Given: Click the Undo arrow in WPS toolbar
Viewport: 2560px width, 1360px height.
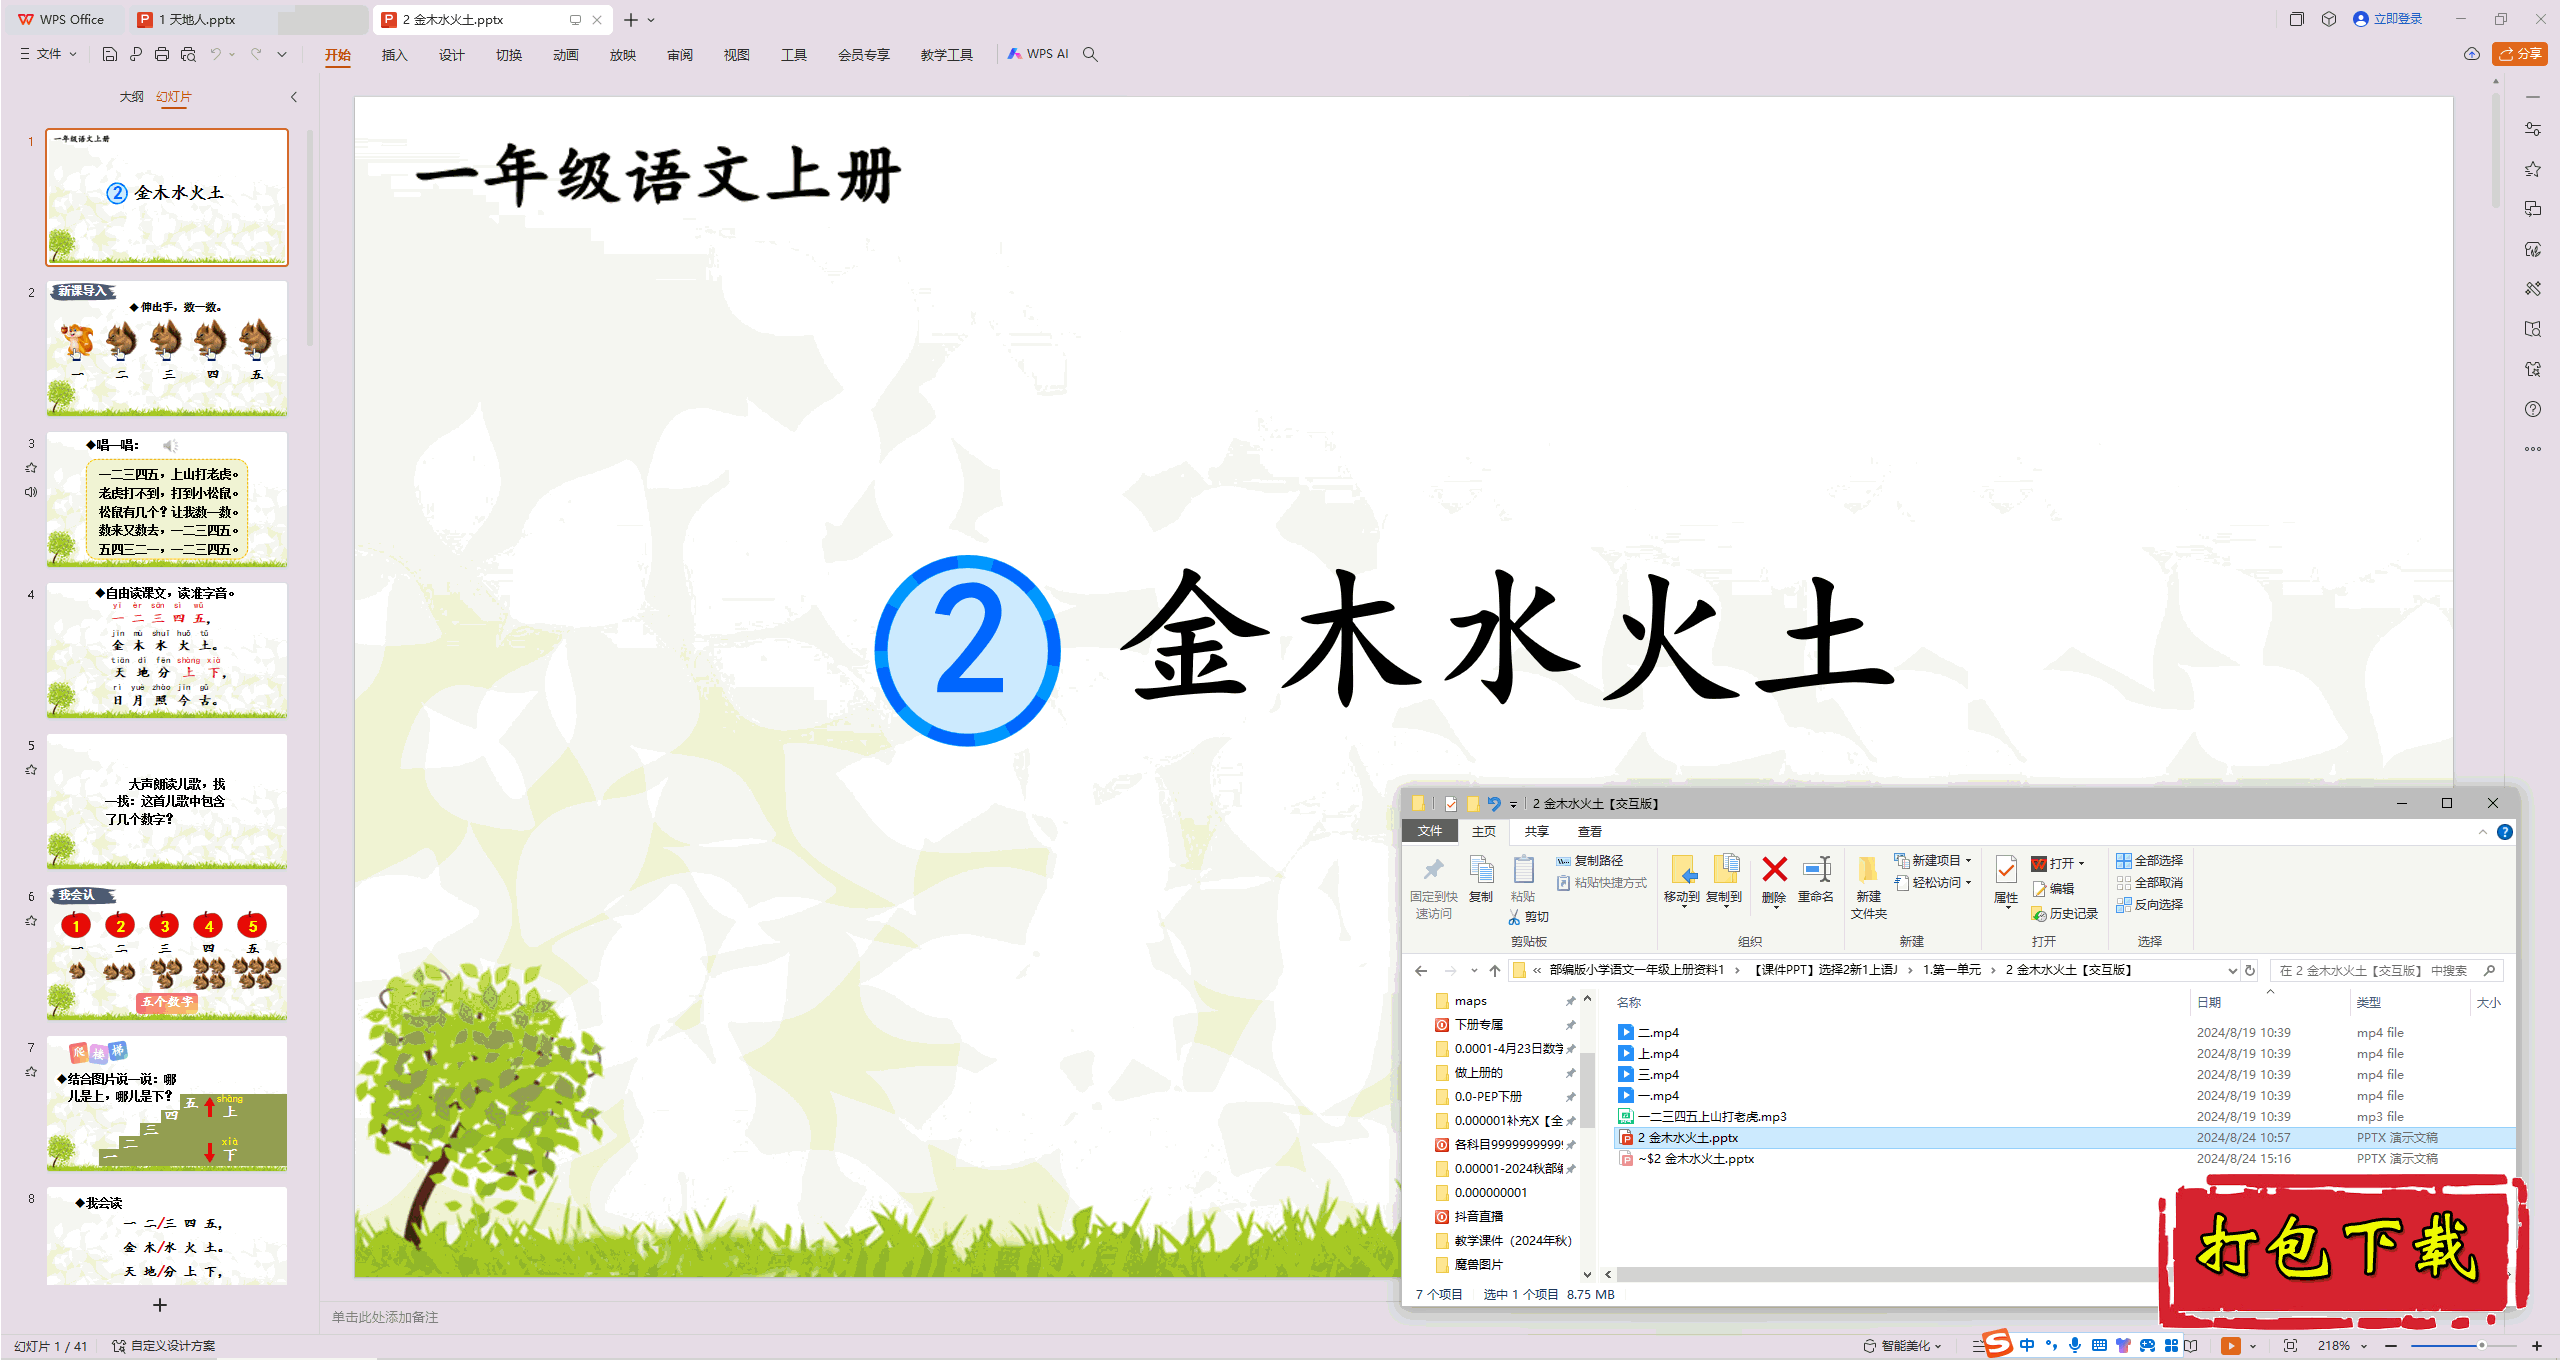Looking at the screenshot, I should (x=215, y=54).
